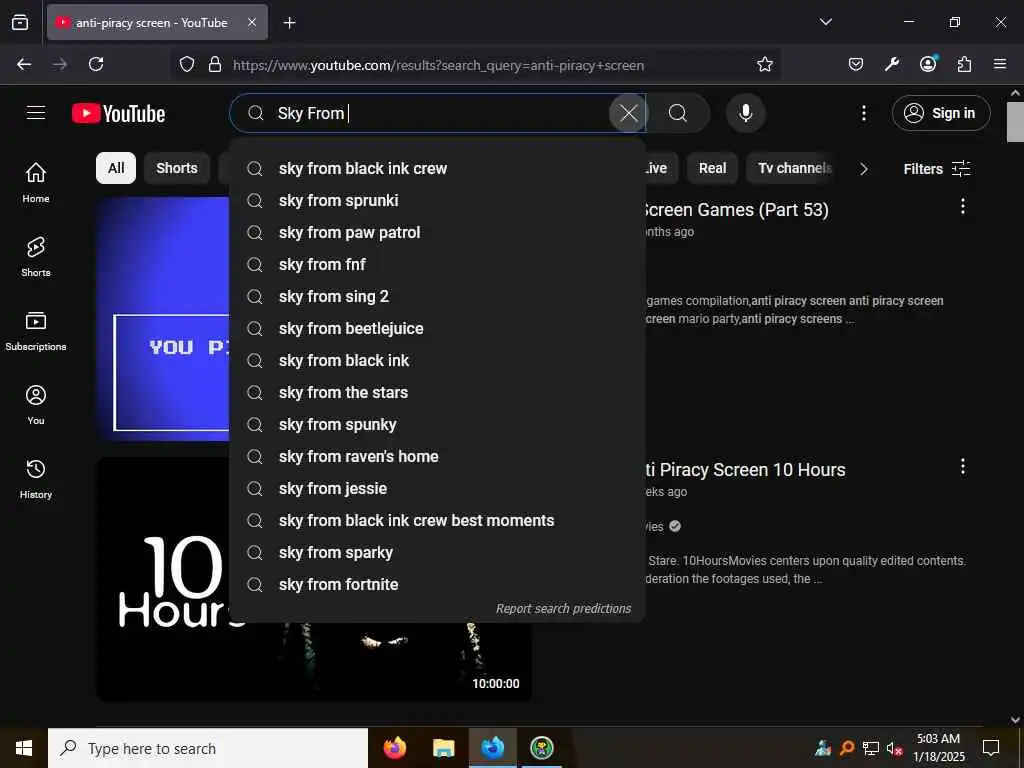Screen dimensions: 1024x768
Task: Open the Windows notification center icon
Action: [991, 748]
